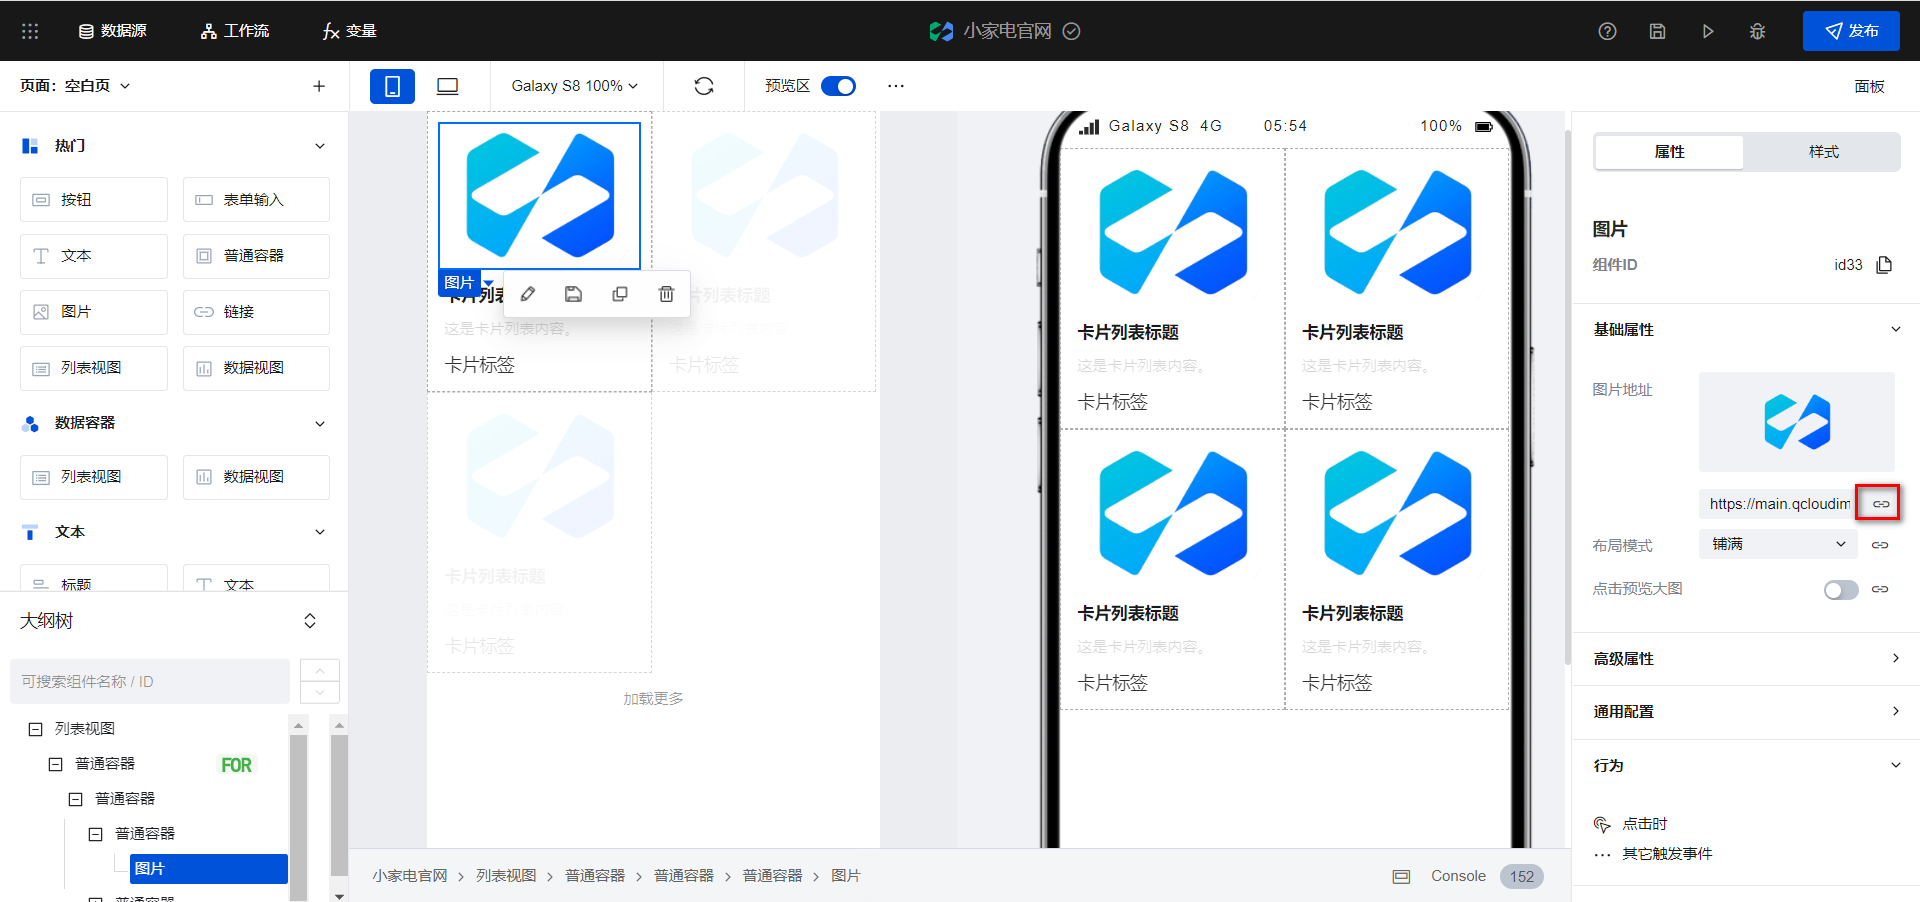Refresh the canvas preview
Screen dimensions: 1920x902
click(704, 86)
